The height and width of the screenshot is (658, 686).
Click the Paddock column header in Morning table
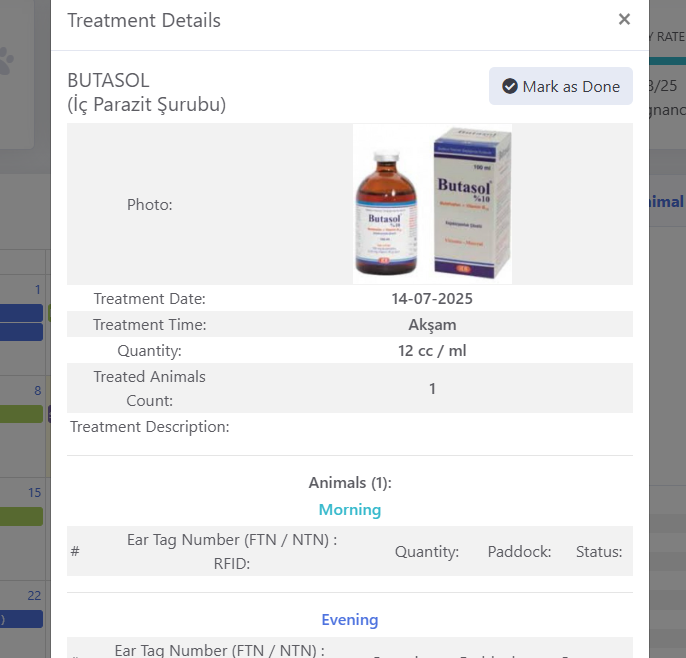pyautogui.click(x=519, y=552)
